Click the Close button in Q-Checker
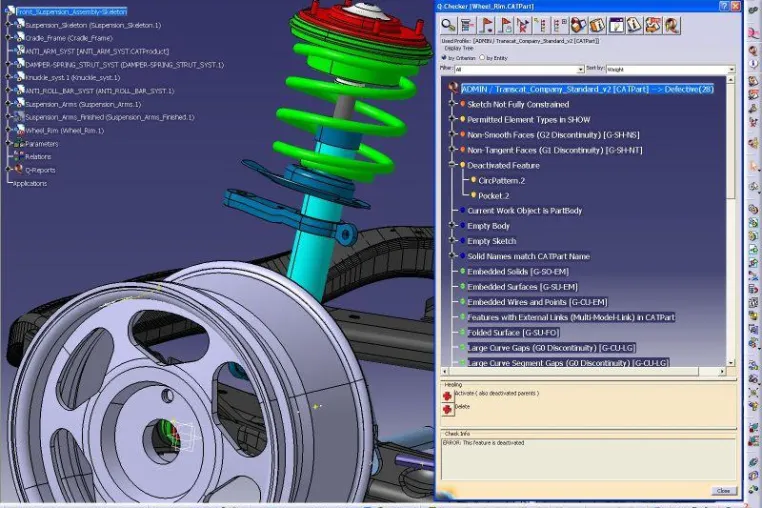The image size is (762, 508). [724, 490]
